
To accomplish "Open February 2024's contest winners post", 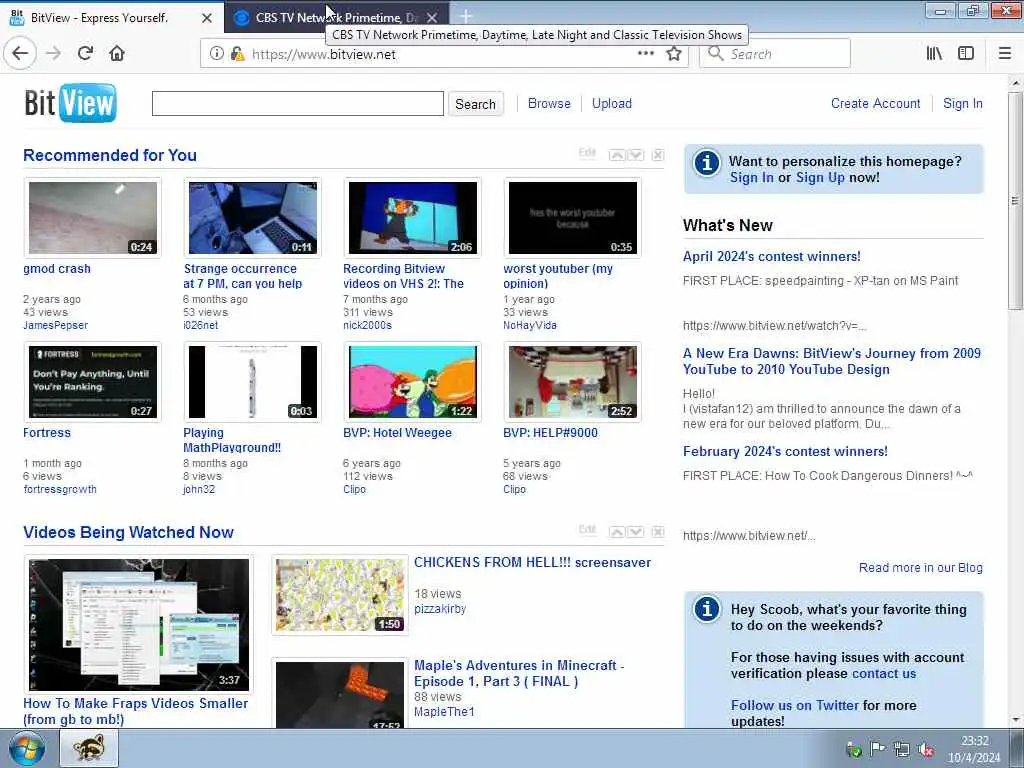I will coord(785,451).
